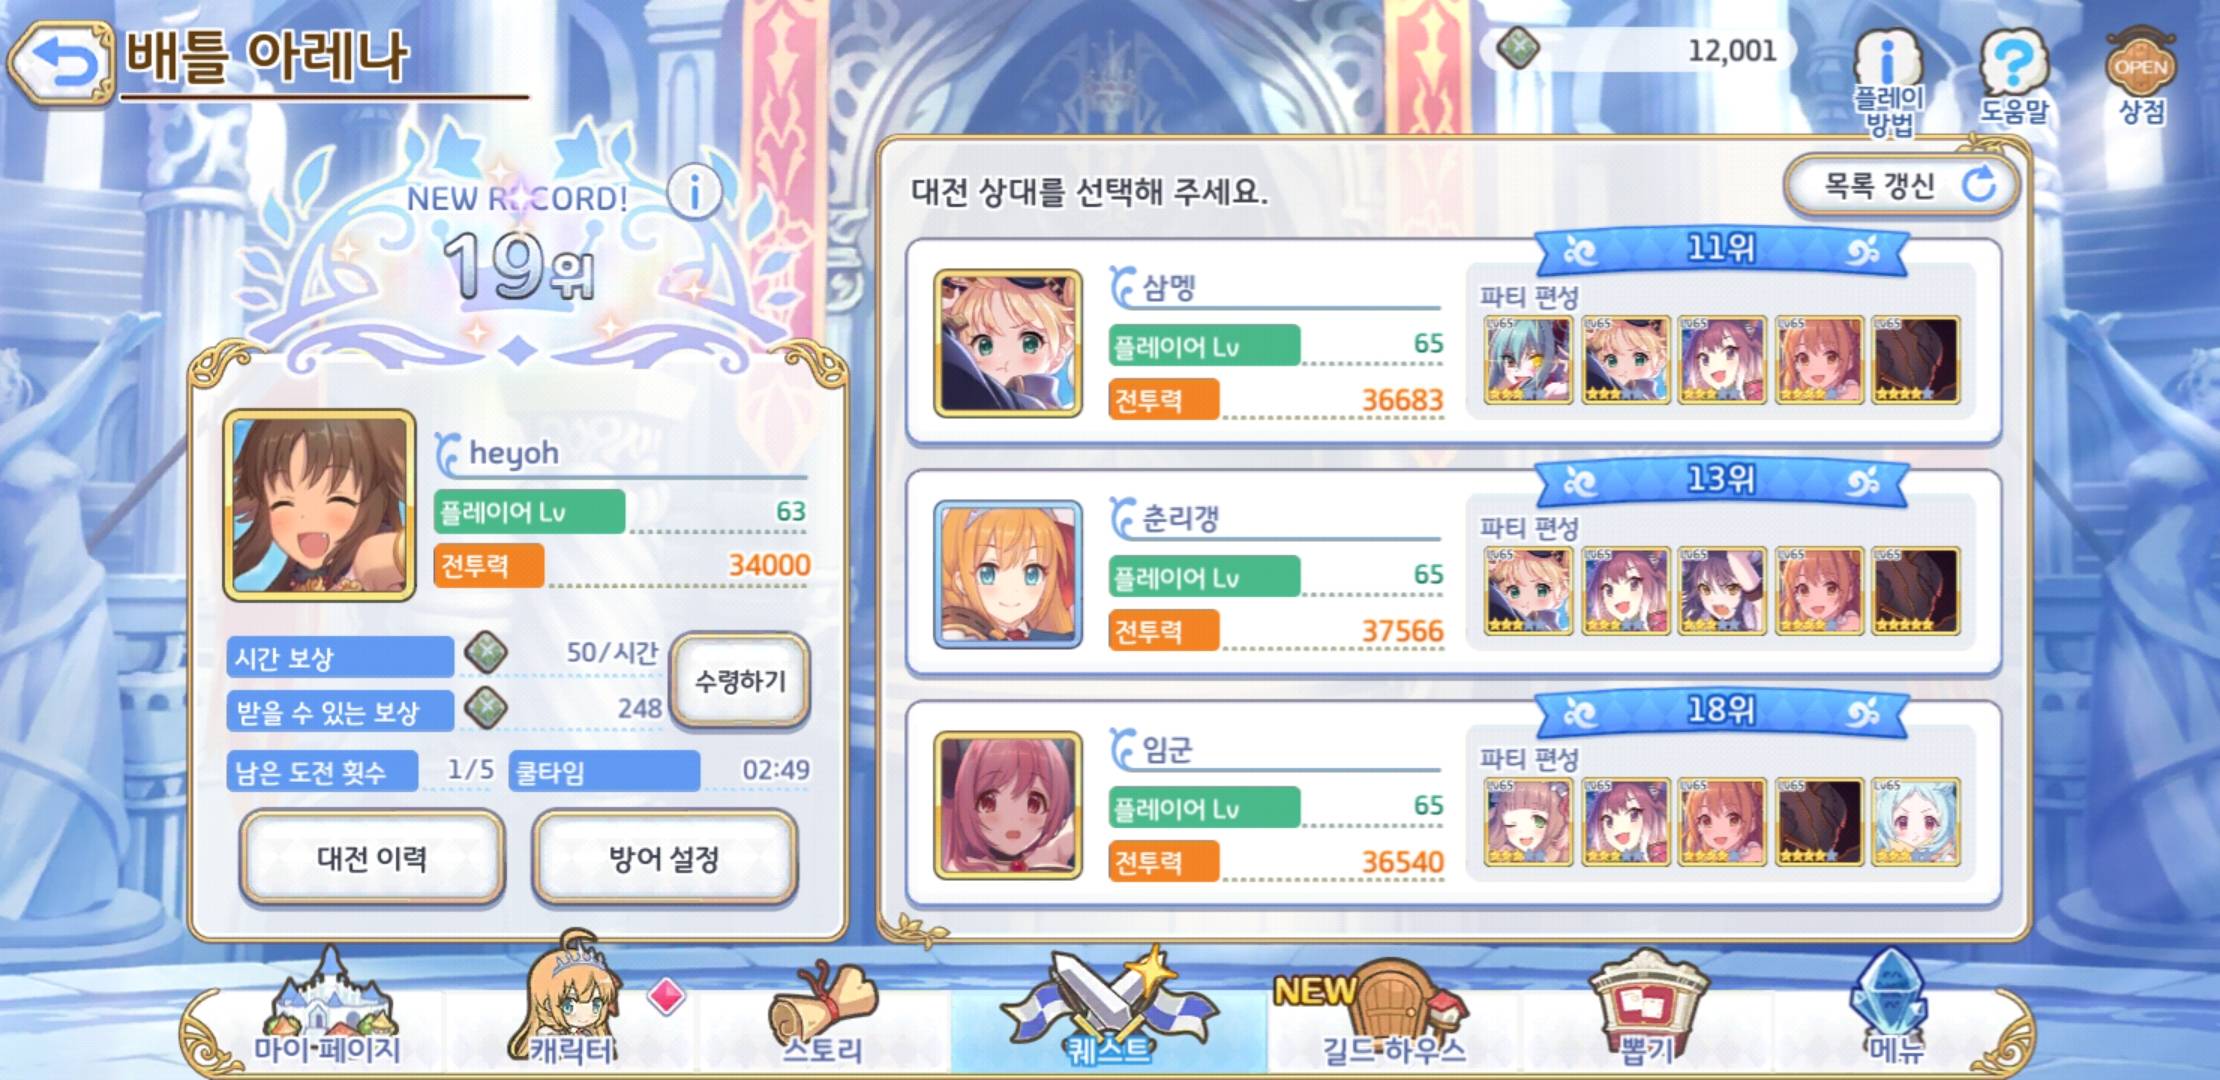Switch to 퀘스트 crossed swords tab
Viewport: 2220px width, 1080px height.
point(1108,1008)
